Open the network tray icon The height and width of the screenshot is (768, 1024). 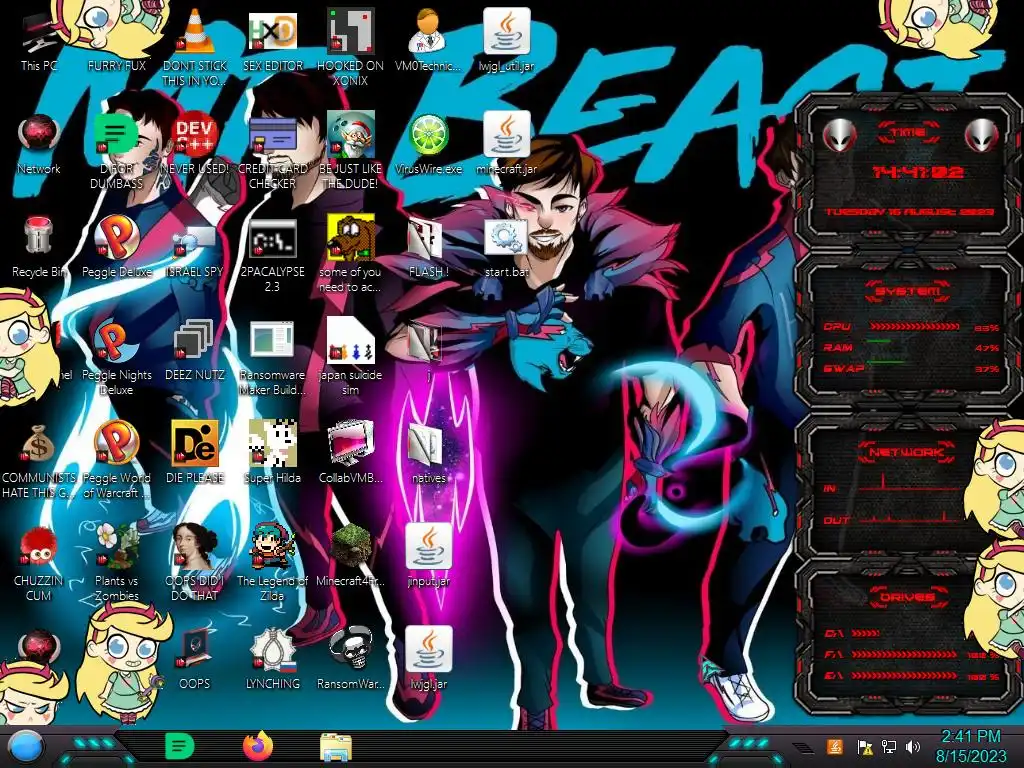click(x=888, y=747)
